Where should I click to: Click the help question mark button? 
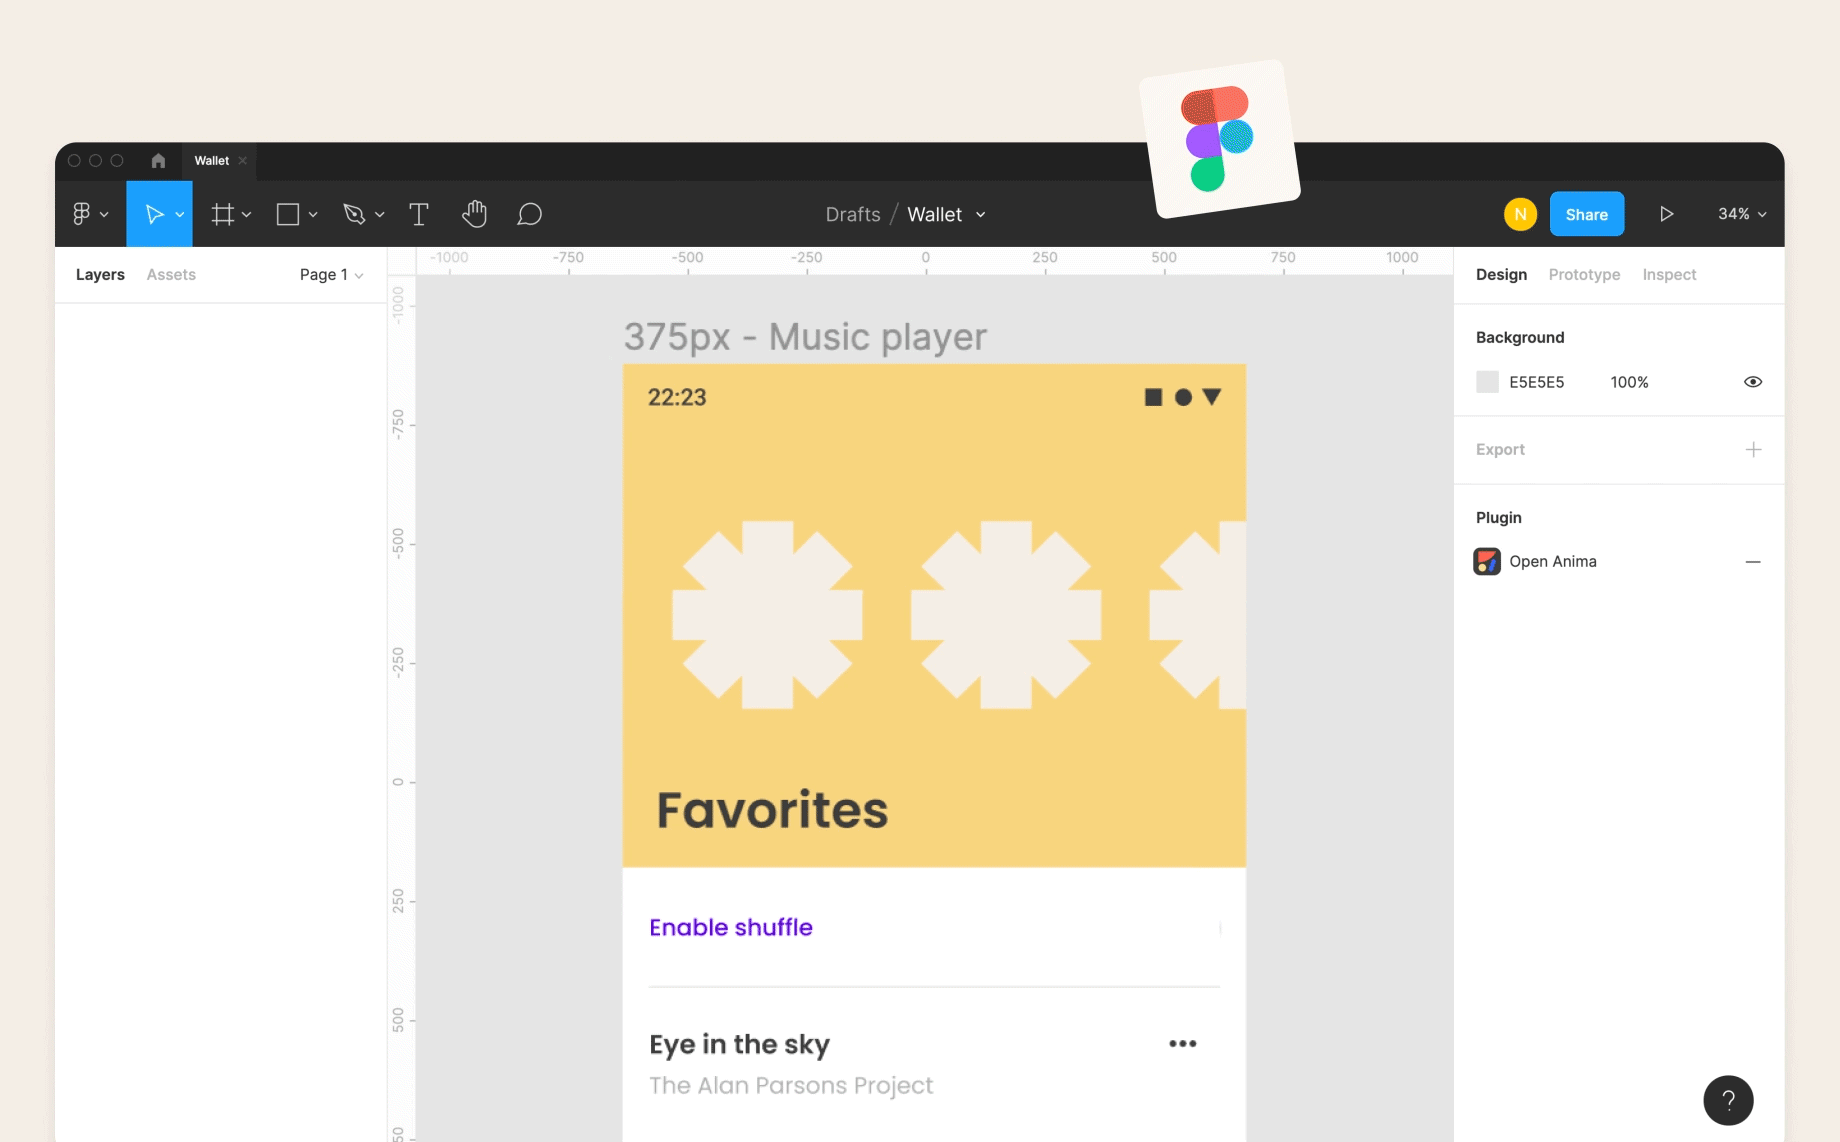click(x=1727, y=1100)
